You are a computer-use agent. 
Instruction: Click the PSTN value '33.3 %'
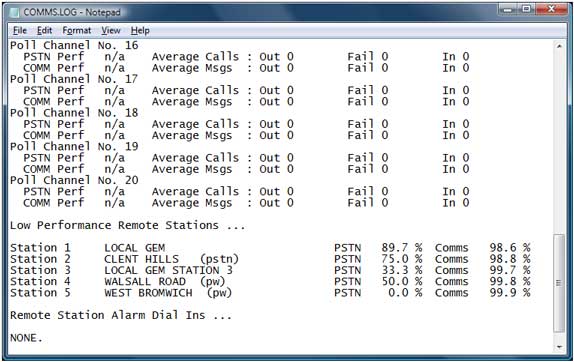click(402, 270)
